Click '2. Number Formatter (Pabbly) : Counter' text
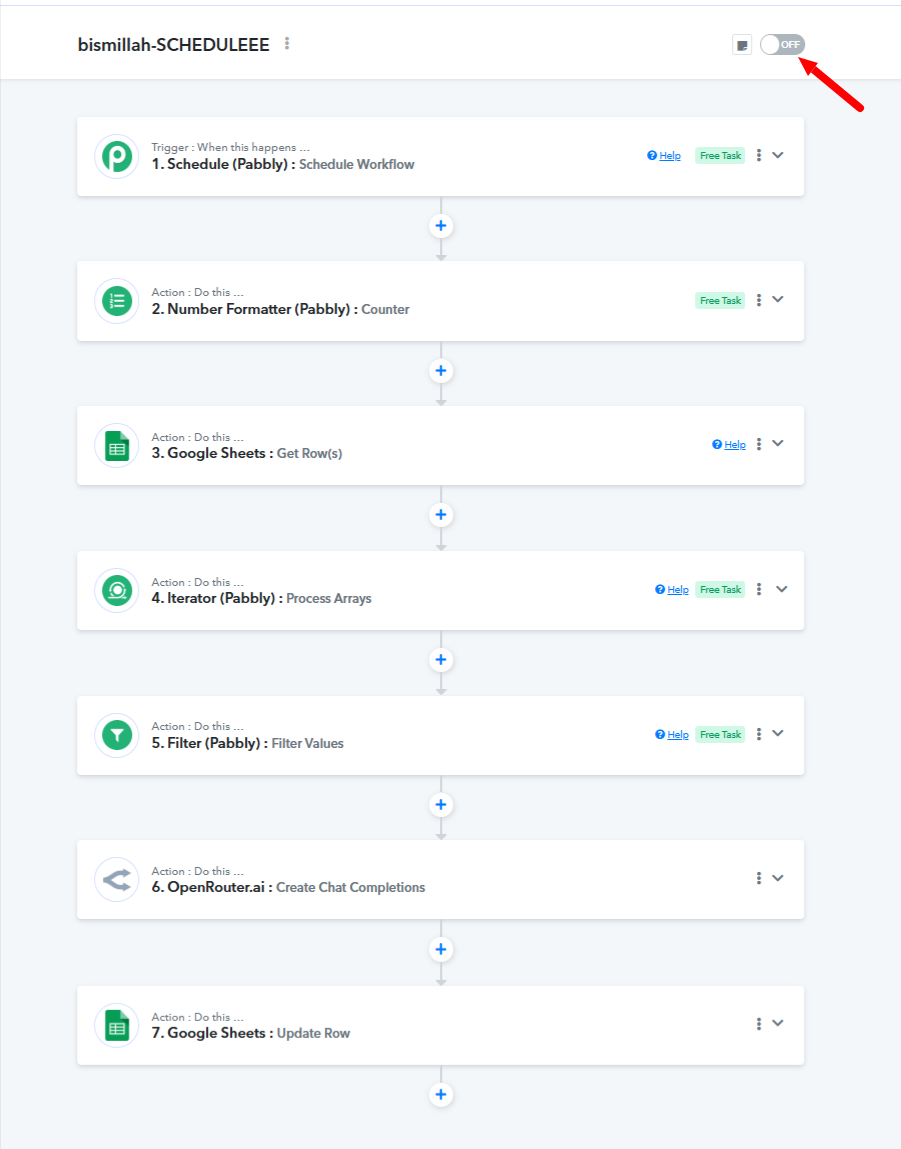This screenshot has width=901, height=1149. click(281, 309)
